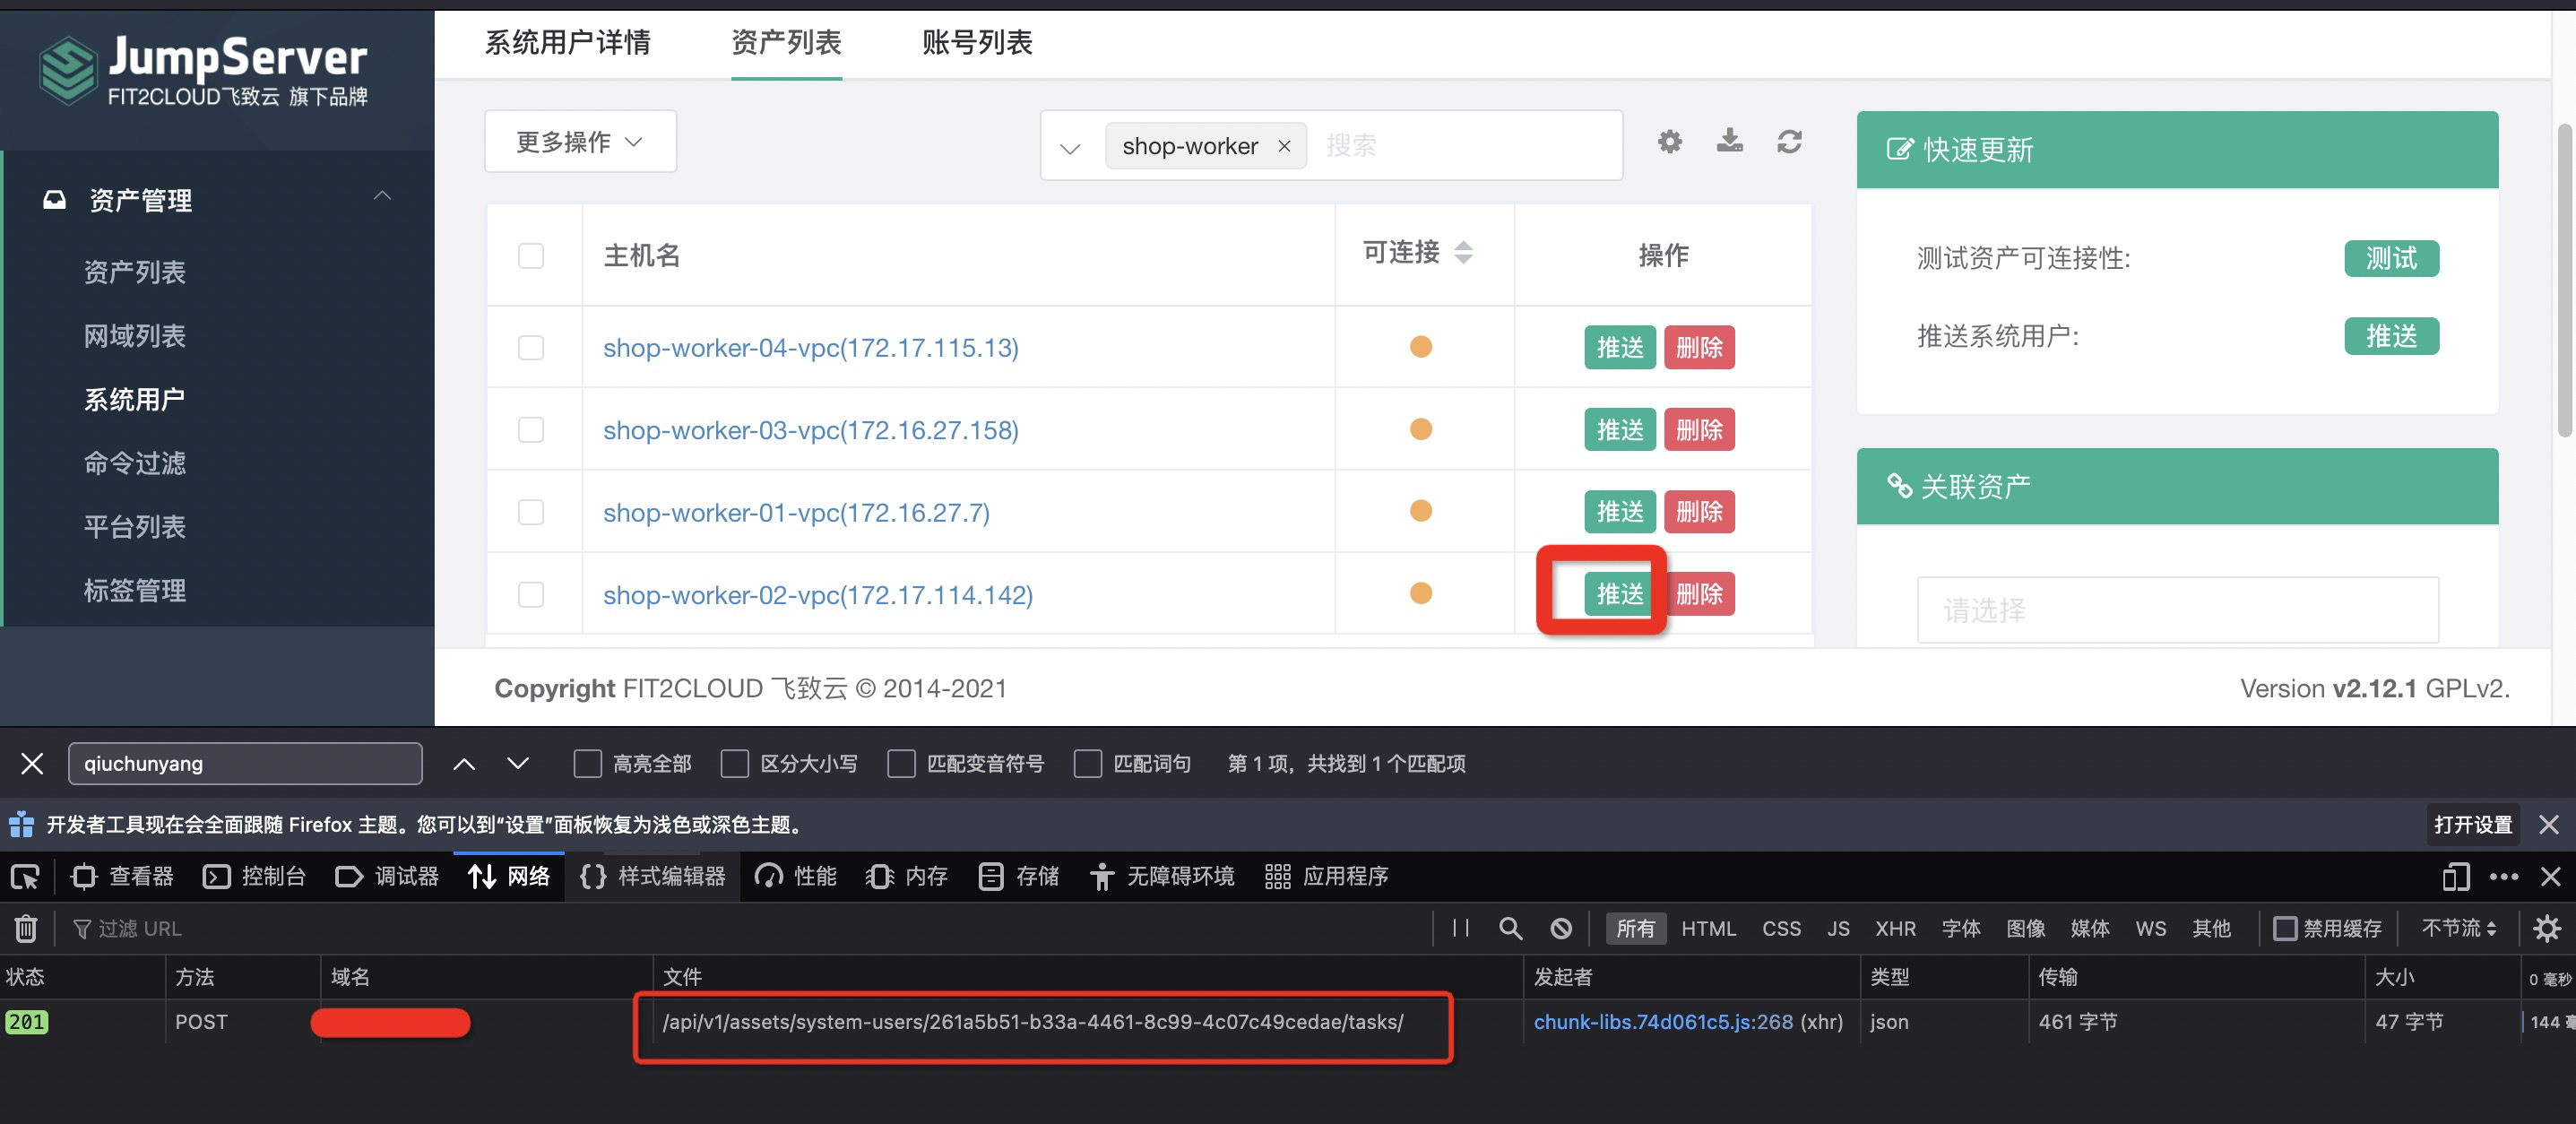The width and height of the screenshot is (2576, 1124).
Task: Click the refresh list icon
Action: (1789, 142)
